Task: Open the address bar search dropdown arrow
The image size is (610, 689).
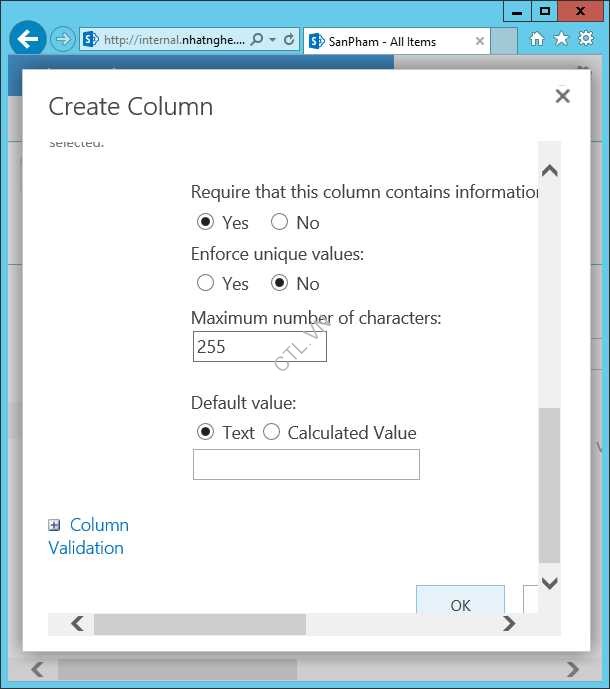Action: pos(273,40)
